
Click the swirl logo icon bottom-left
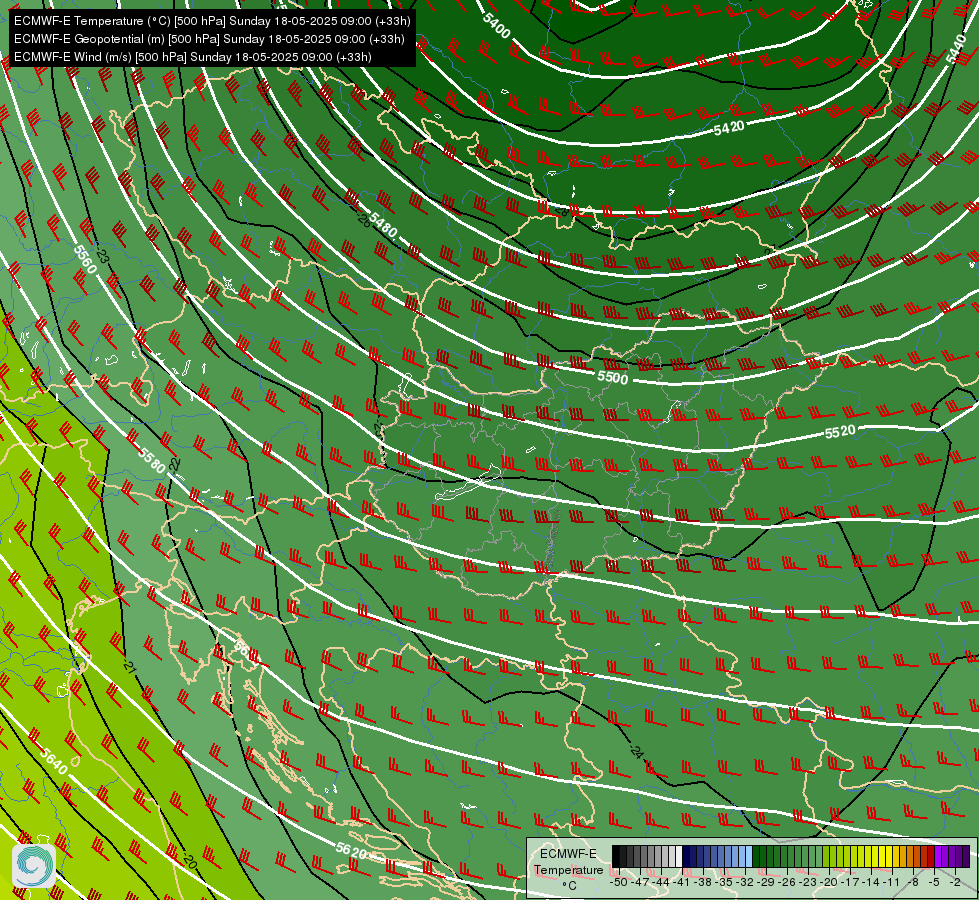[34, 865]
